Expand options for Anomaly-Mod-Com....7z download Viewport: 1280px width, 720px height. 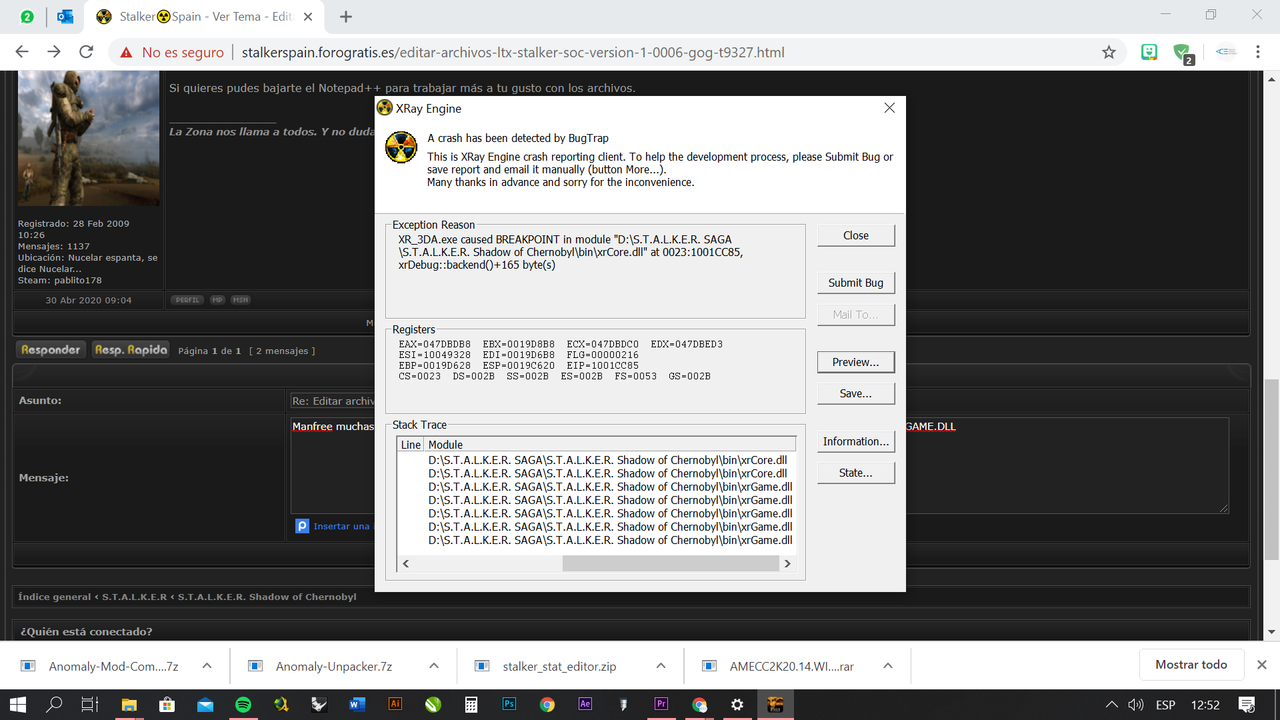point(206,666)
